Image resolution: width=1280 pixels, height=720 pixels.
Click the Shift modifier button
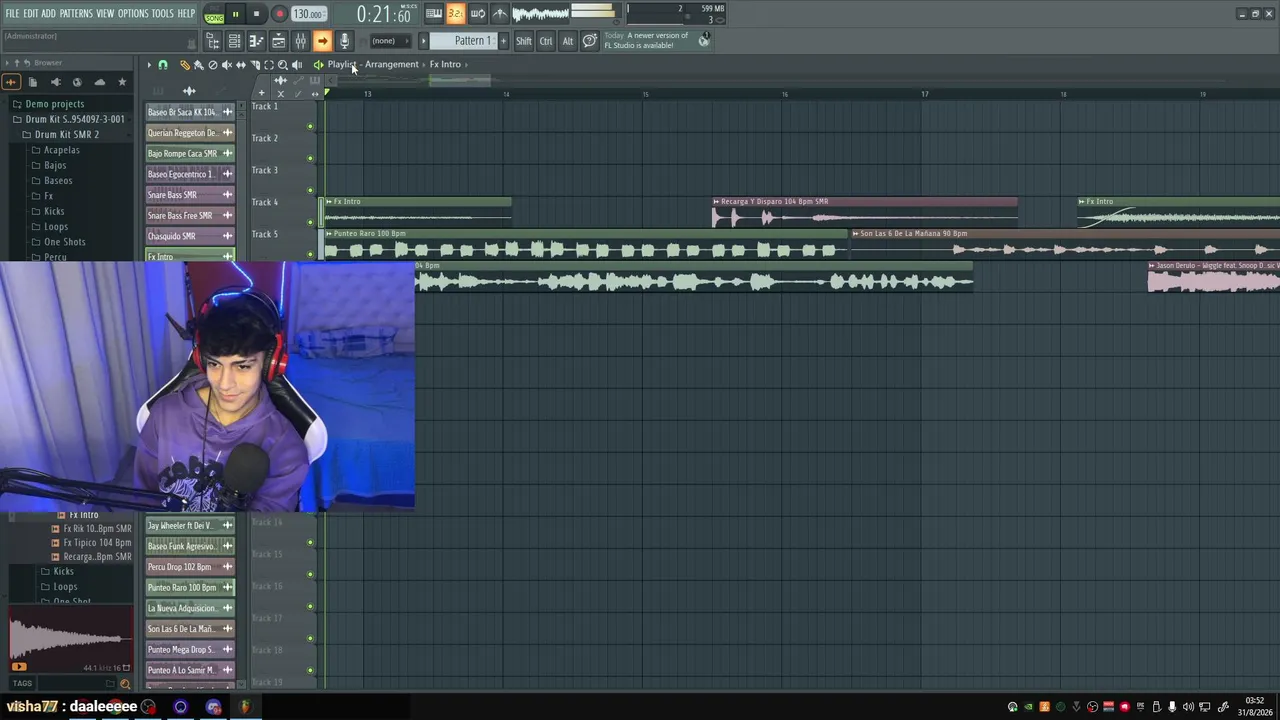point(524,41)
